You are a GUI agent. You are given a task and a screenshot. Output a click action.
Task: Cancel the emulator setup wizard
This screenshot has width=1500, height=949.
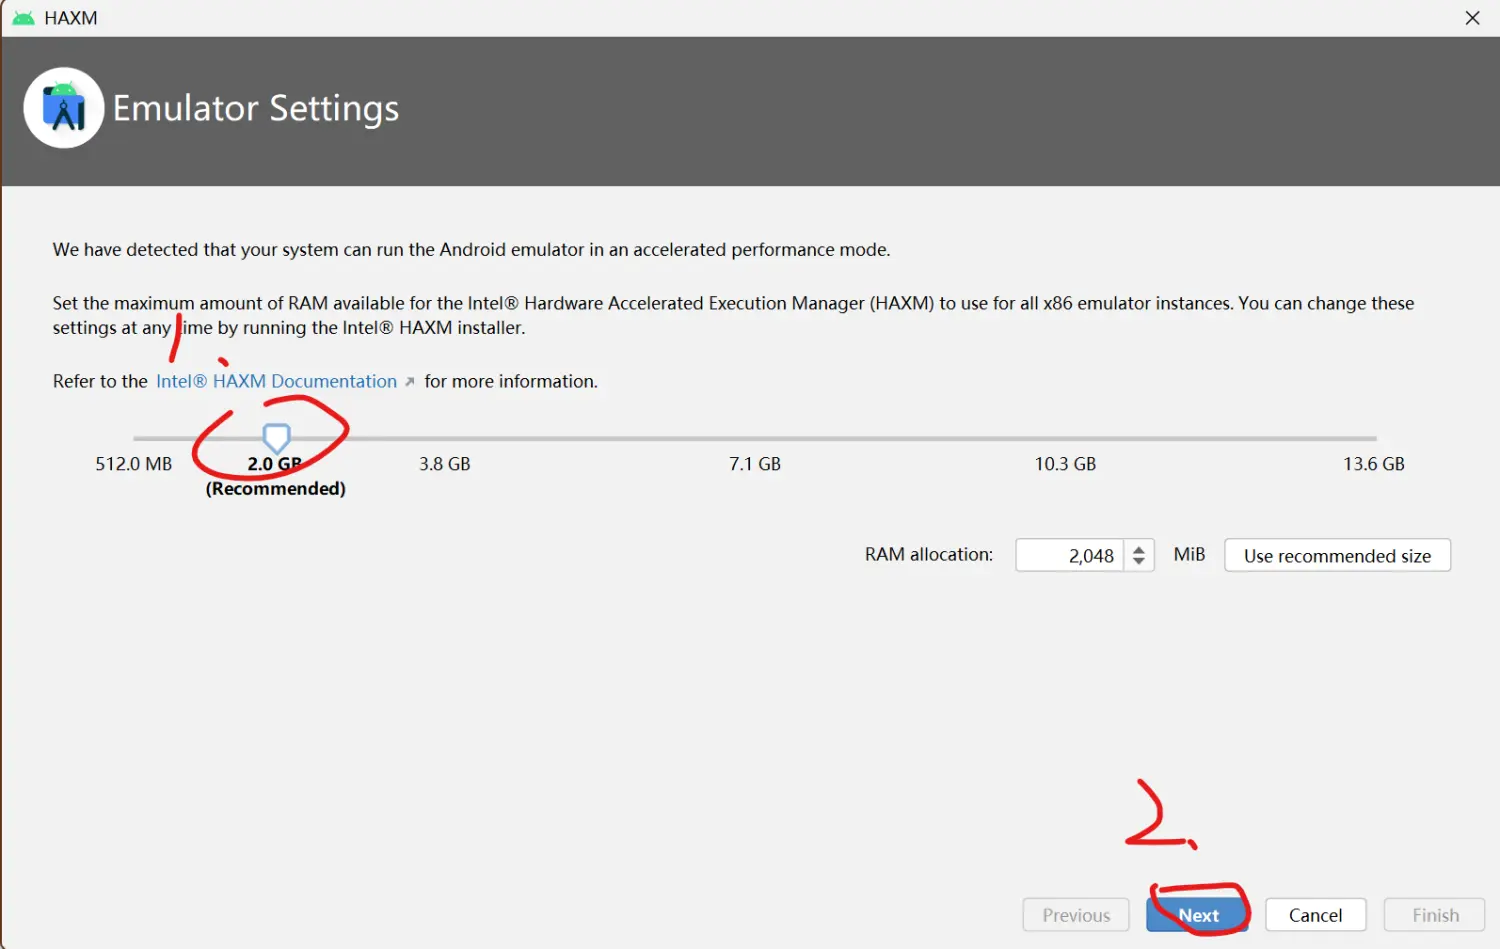[1315, 915]
